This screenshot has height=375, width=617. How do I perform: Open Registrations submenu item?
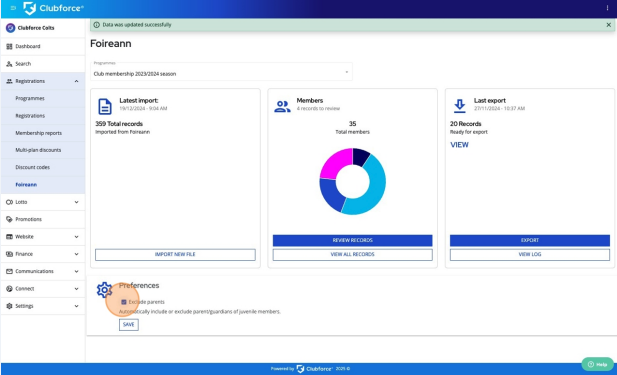[30, 116]
